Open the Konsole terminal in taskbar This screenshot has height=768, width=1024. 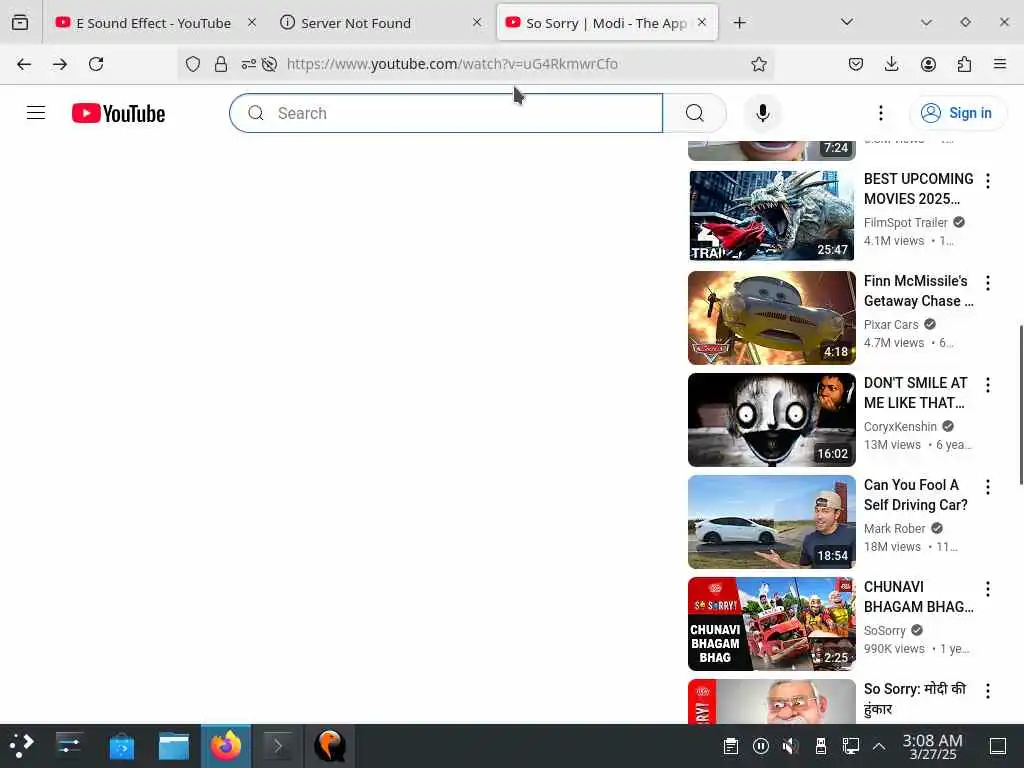[278, 746]
